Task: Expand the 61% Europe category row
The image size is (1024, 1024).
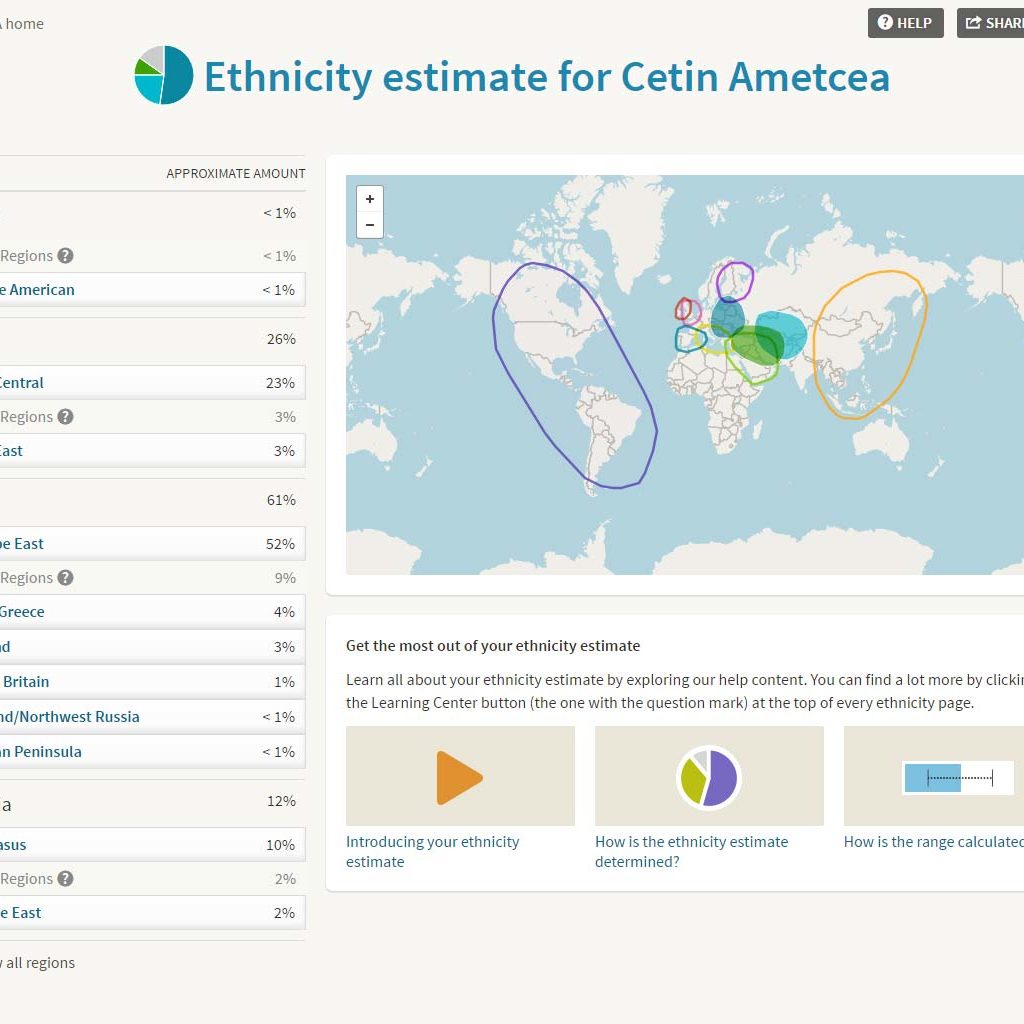Action: click(x=150, y=499)
